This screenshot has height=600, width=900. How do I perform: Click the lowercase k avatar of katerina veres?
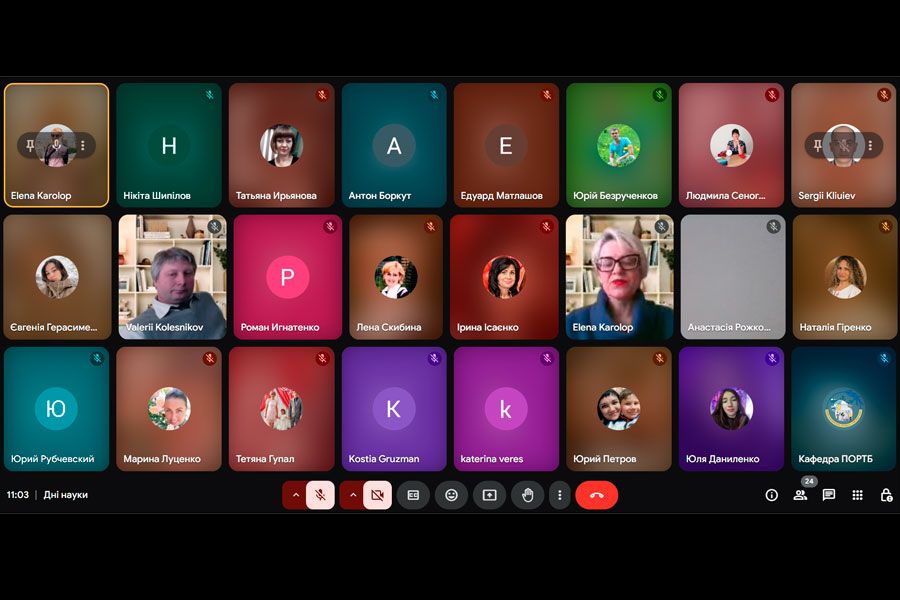click(506, 409)
